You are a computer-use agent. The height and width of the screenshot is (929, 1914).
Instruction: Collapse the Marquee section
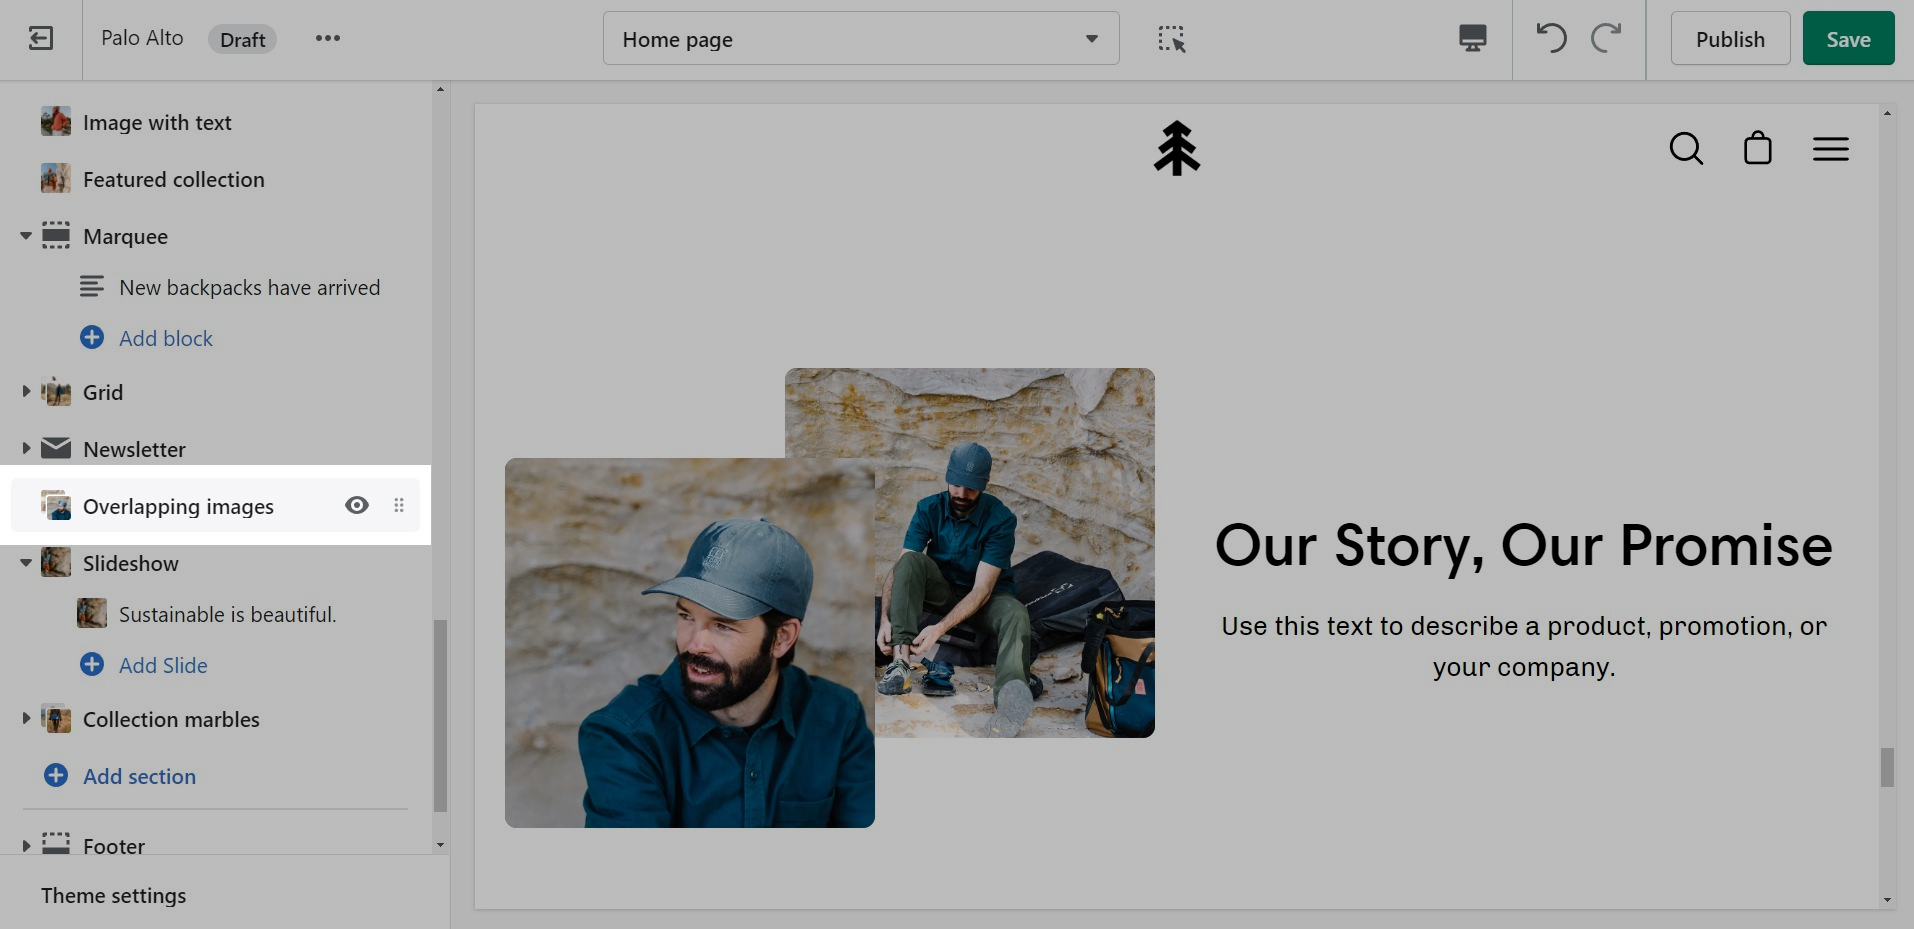coord(26,237)
